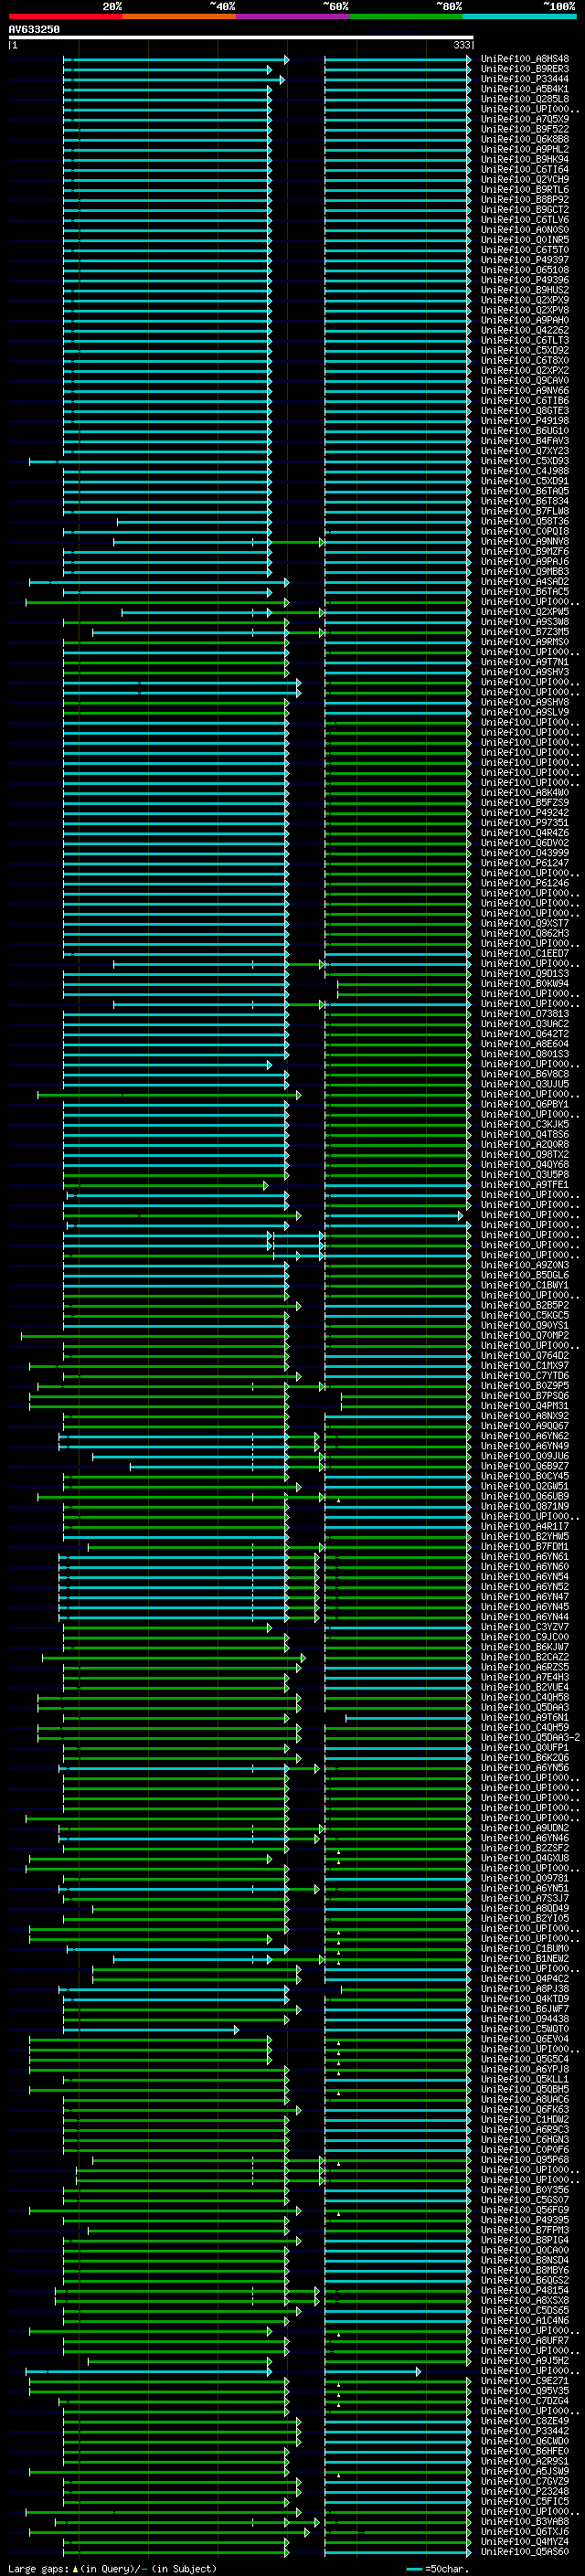Viewport: 585px width, 2576px height.
Task: Select subject UniRef100_P49395
Action: [x=525, y=2220]
